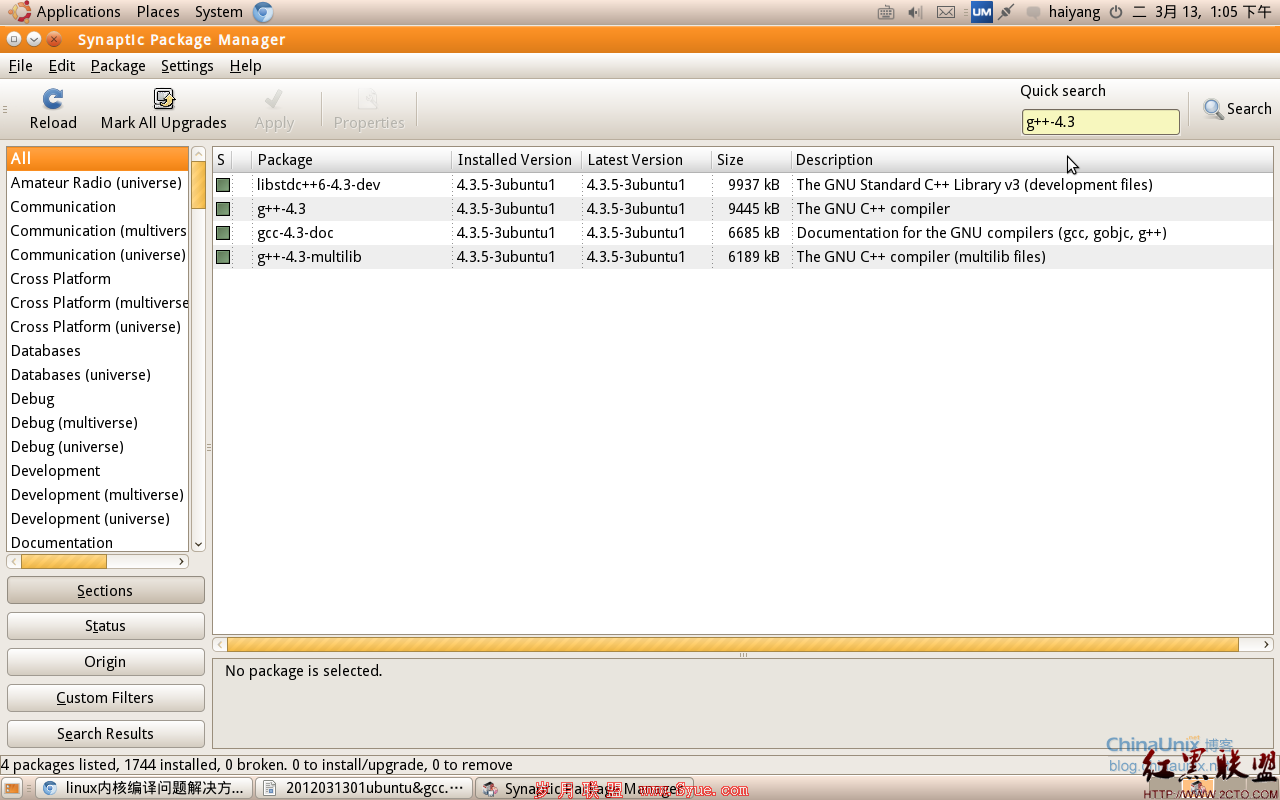
Task: Open Search dialog via magnifier button
Action: click(1237, 109)
